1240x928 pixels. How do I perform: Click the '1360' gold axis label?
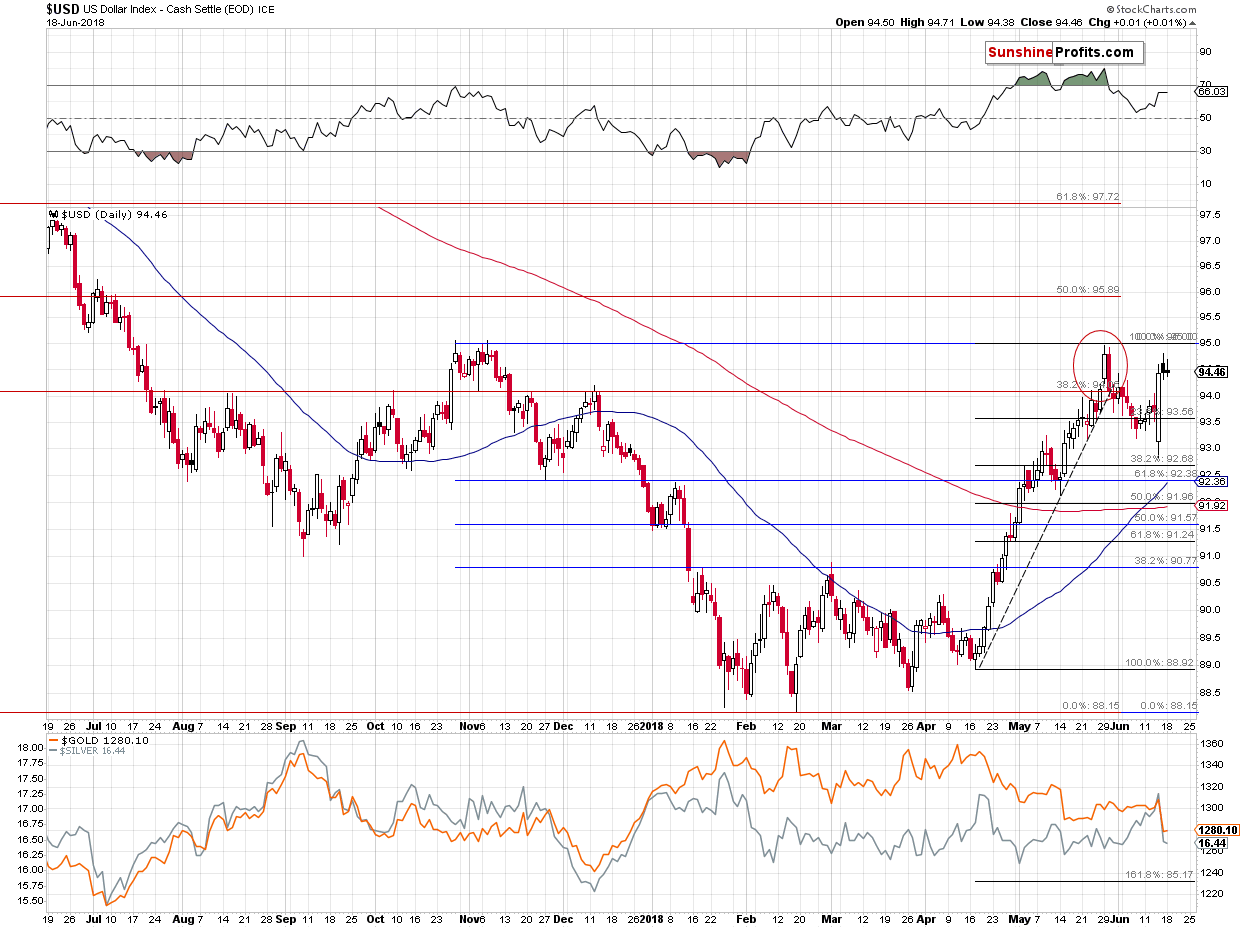pos(1210,744)
